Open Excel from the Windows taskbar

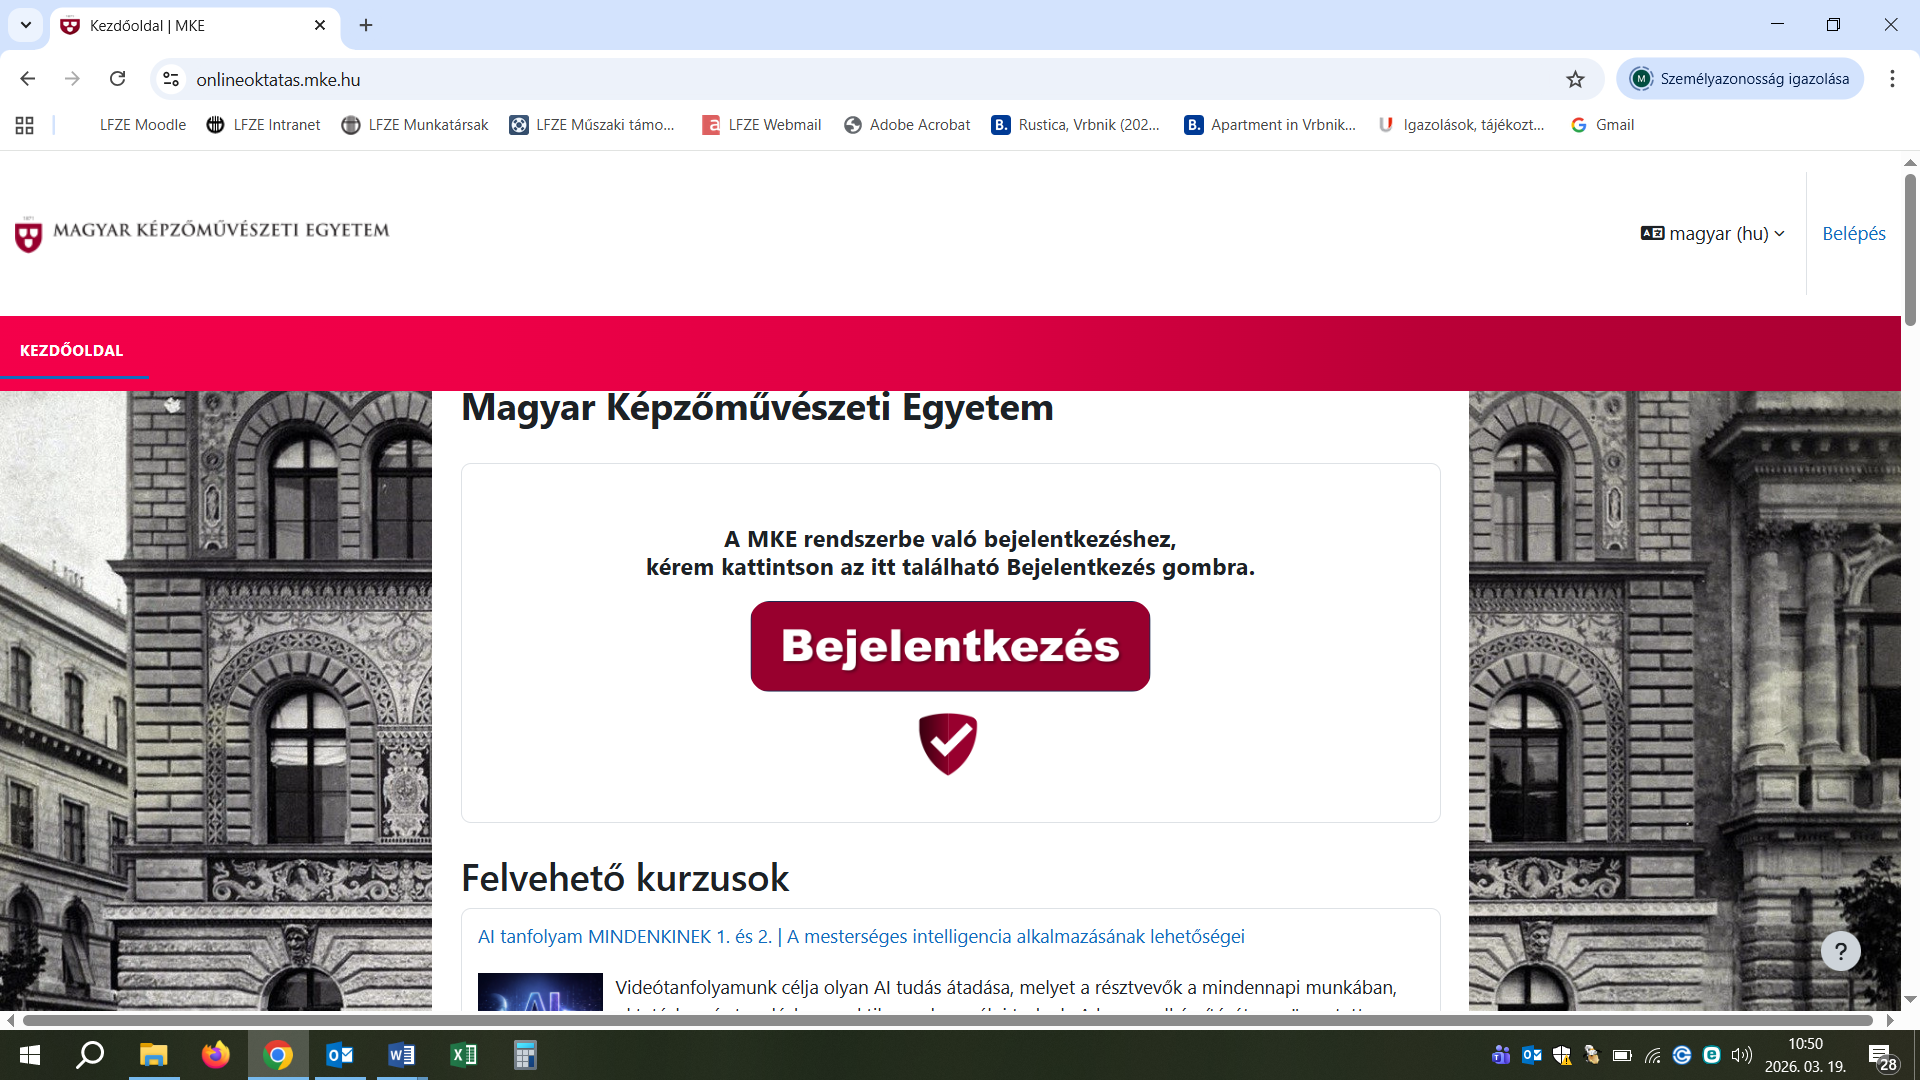click(464, 1055)
